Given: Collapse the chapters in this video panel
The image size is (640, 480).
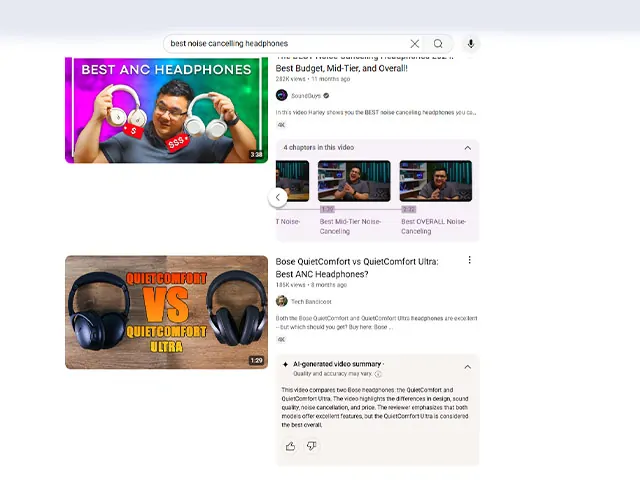Looking at the screenshot, I should click(467, 148).
